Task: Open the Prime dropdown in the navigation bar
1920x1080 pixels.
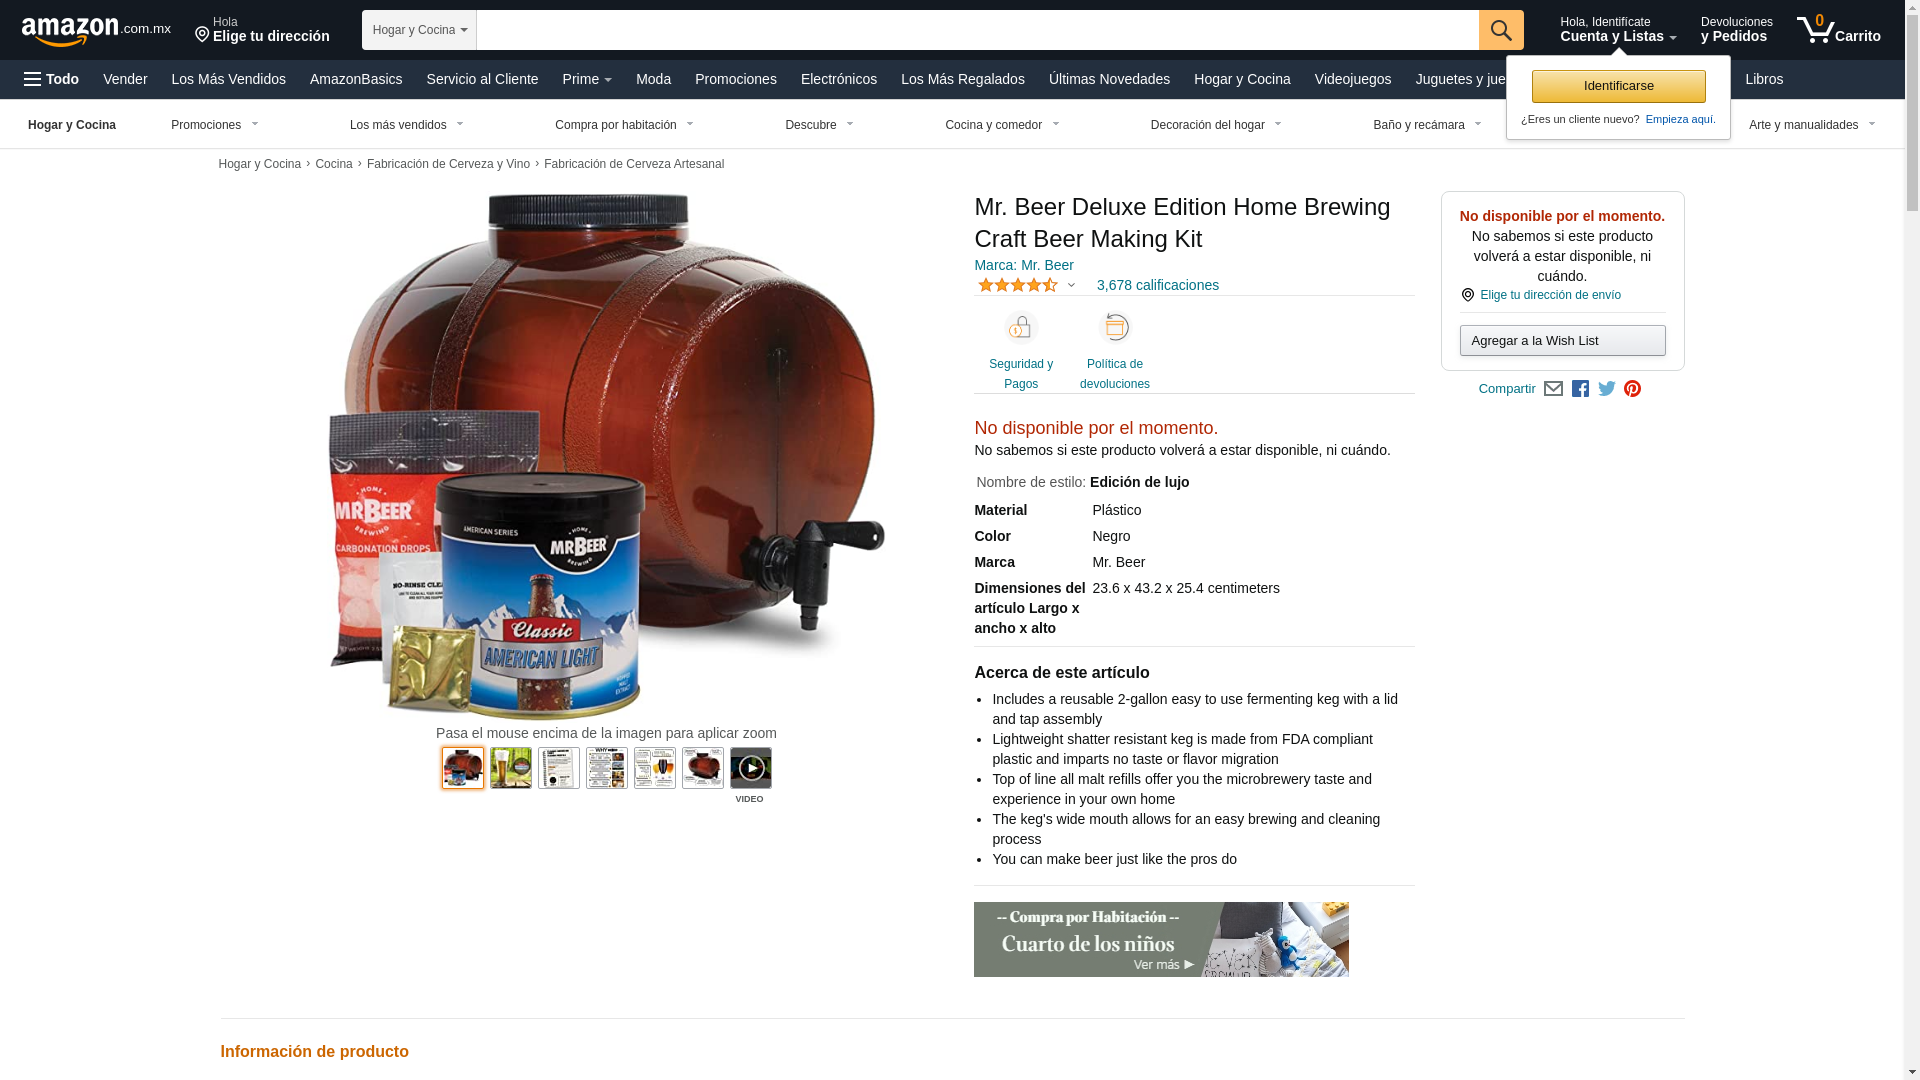Action: pyautogui.click(x=587, y=79)
